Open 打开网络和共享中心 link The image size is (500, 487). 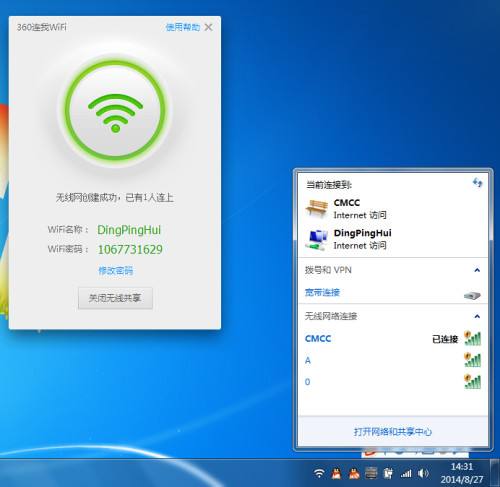point(393,432)
